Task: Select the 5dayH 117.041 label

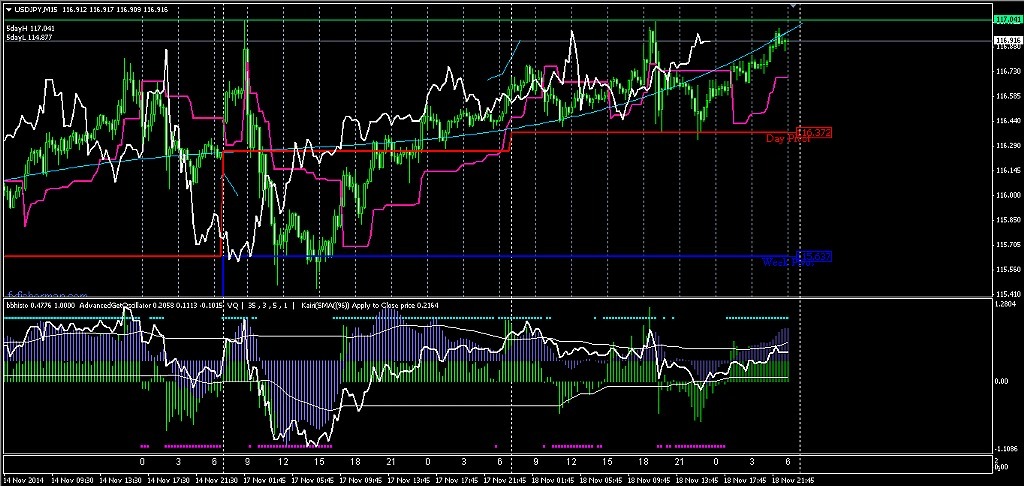Action: click(30, 28)
